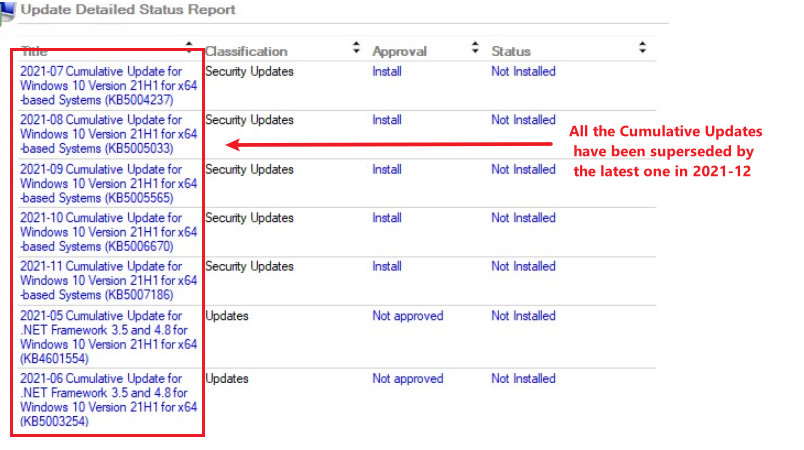Click the Install approval for KB5007186

pyautogui.click(x=387, y=266)
